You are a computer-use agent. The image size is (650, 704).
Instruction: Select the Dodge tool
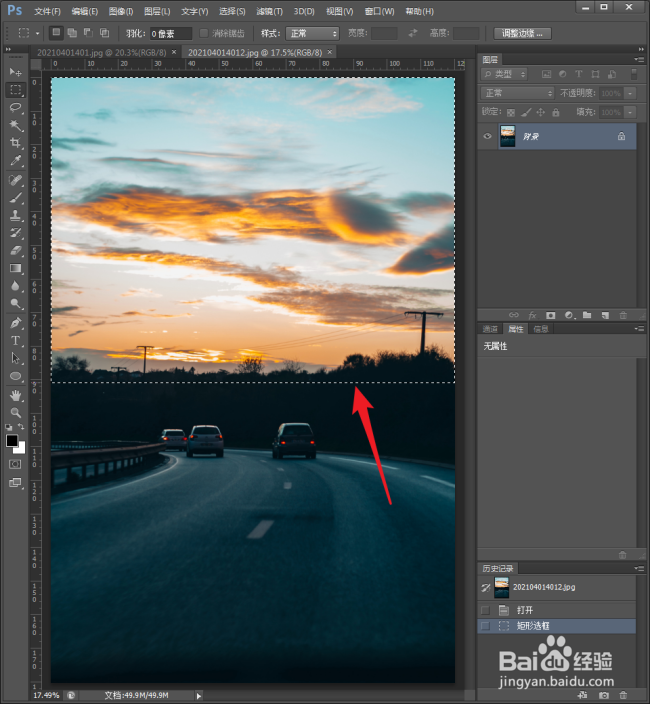click(x=16, y=304)
